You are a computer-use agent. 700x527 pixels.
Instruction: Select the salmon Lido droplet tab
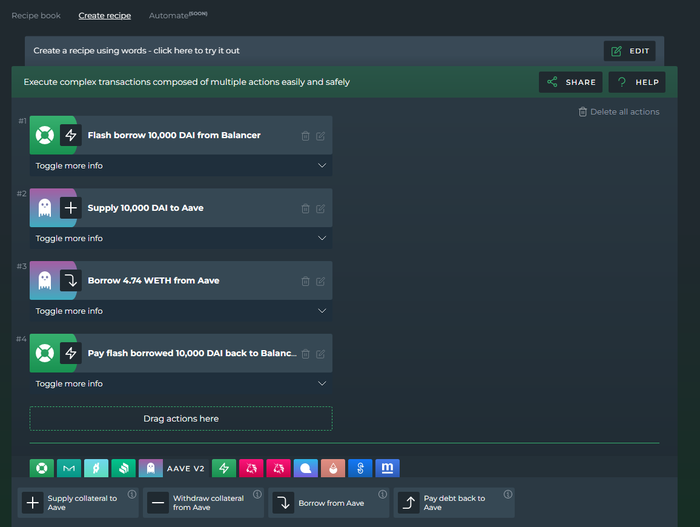click(333, 468)
